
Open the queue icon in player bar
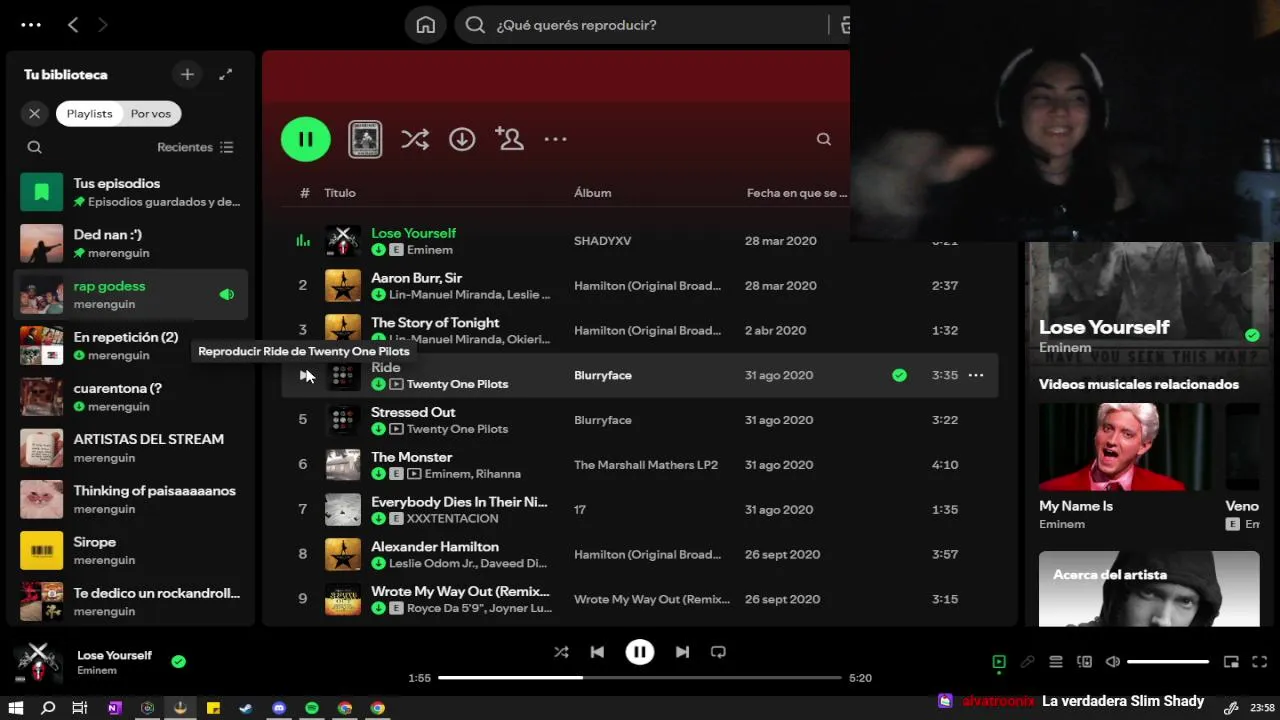coord(1056,662)
